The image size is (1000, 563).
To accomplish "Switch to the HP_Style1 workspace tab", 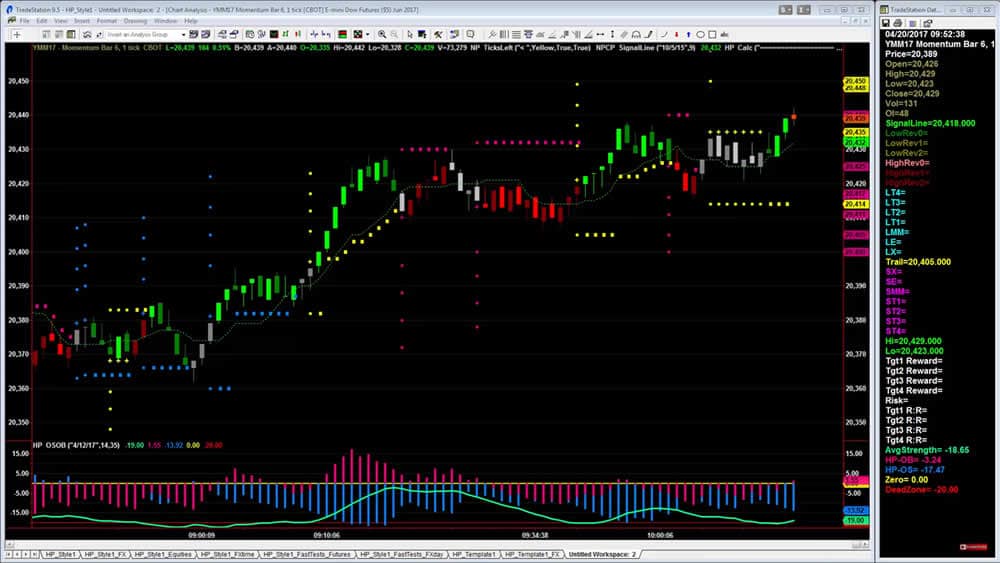I will click(61, 555).
